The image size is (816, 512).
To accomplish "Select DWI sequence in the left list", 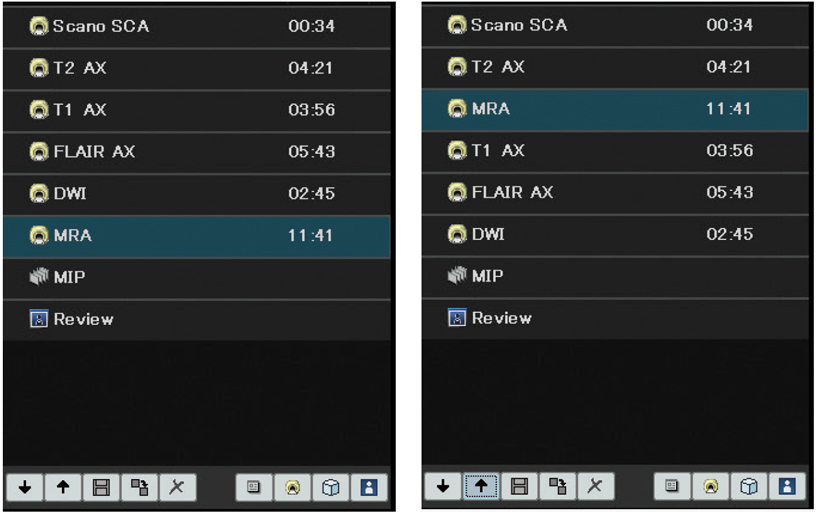I will (x=195, y=193).
